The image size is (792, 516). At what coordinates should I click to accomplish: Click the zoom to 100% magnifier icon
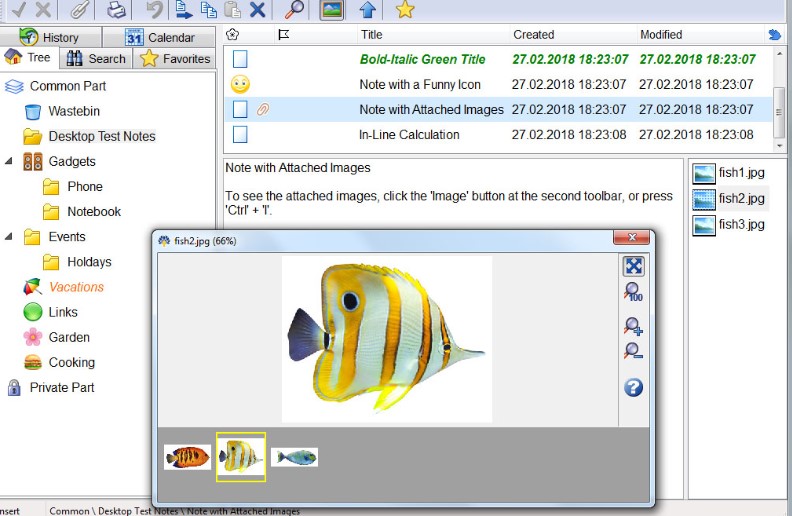click(x=633, y=292)
